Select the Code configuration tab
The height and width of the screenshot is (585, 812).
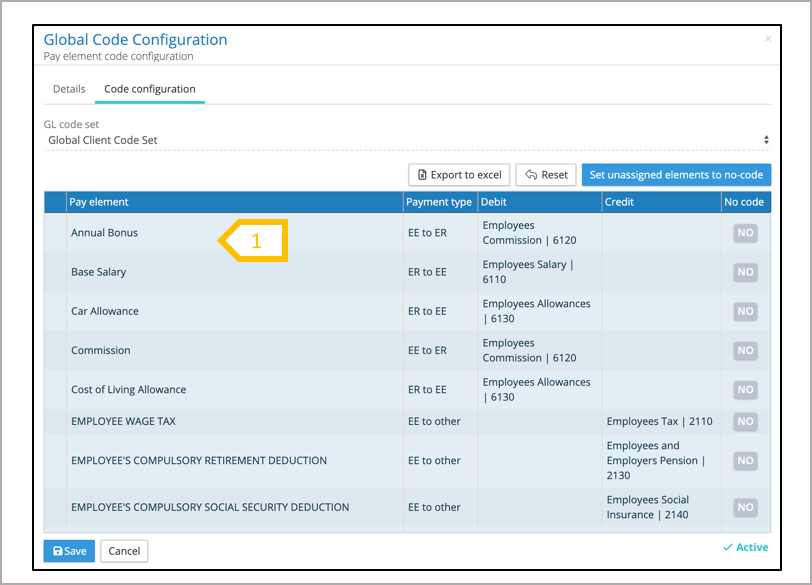point(150,89)
